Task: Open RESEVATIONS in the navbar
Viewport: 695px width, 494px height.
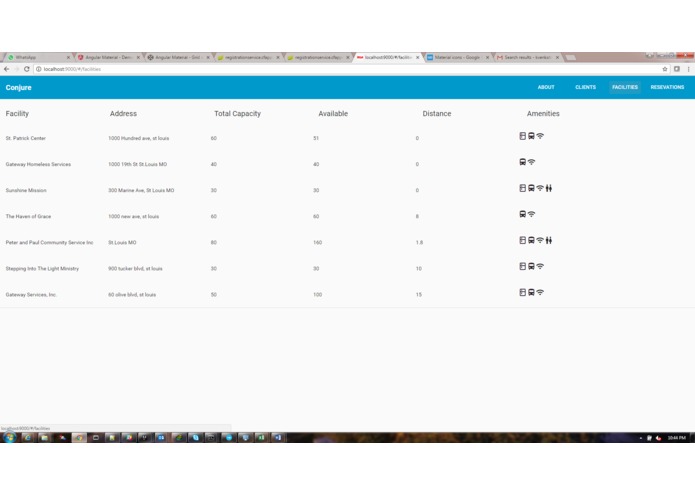Action: (667, 87)
